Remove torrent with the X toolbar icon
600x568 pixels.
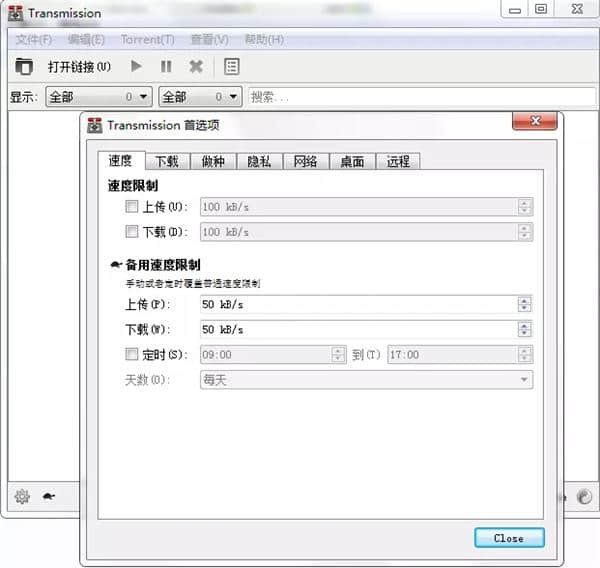196,67
